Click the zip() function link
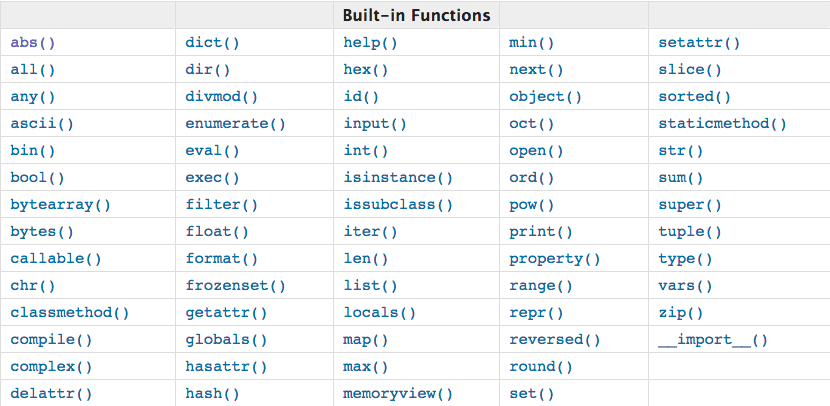The image size is (830, 406). point(681,313)
